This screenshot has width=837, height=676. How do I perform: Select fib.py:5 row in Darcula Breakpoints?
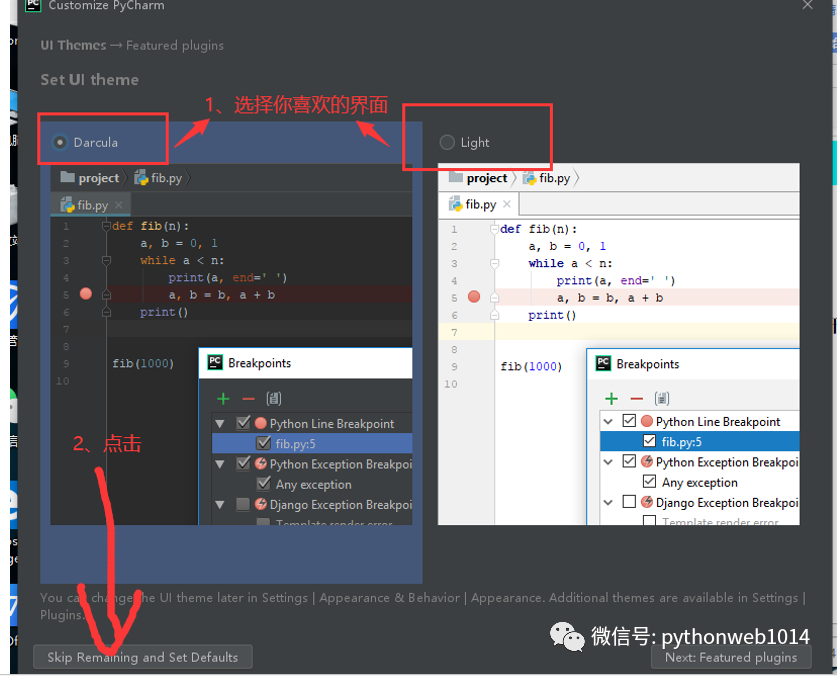click(312, 443)
